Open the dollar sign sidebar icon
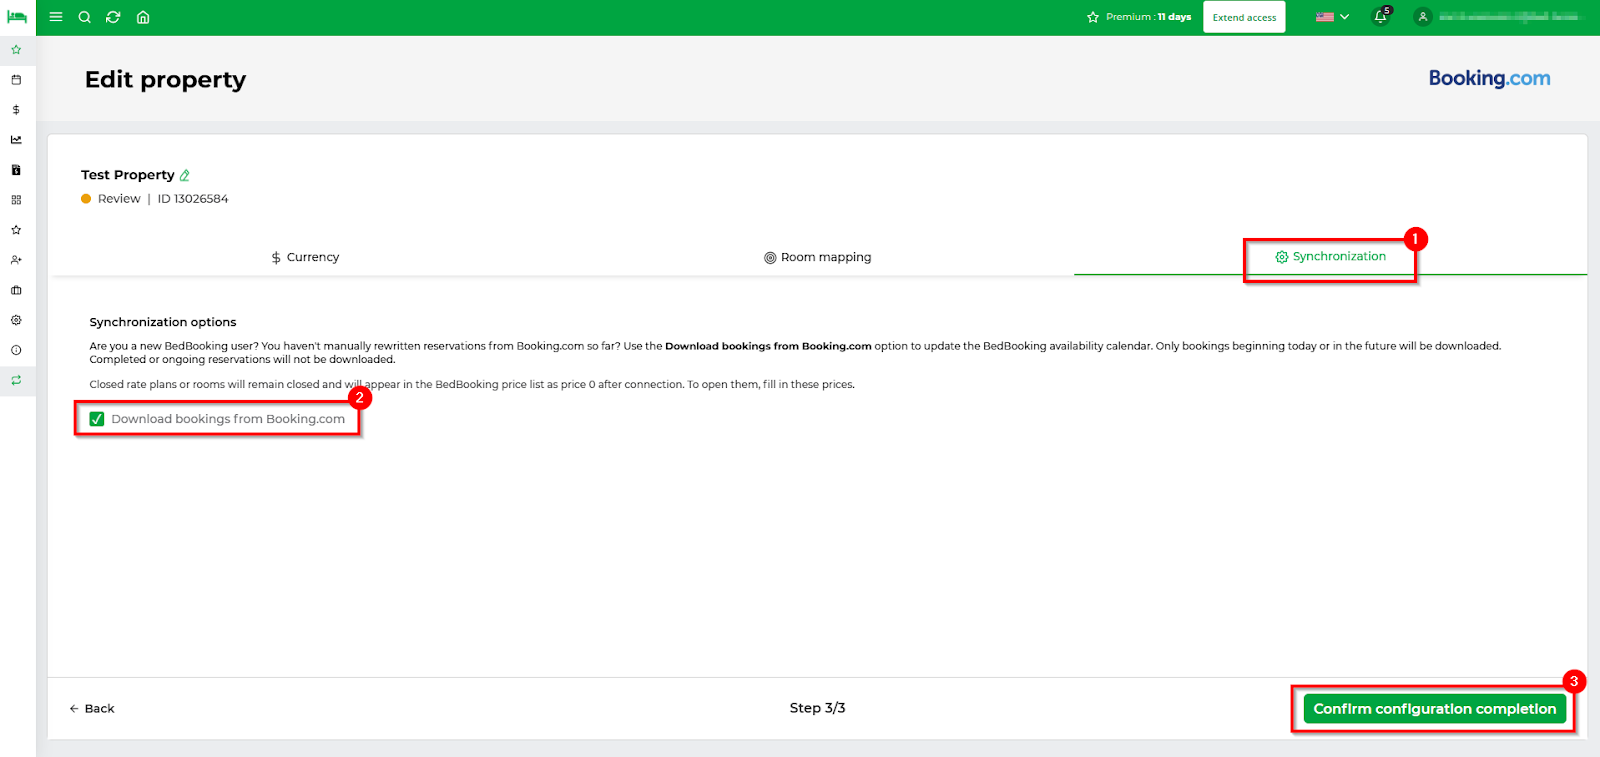Viewport: 1600px width, 757px height. (16, 109)
